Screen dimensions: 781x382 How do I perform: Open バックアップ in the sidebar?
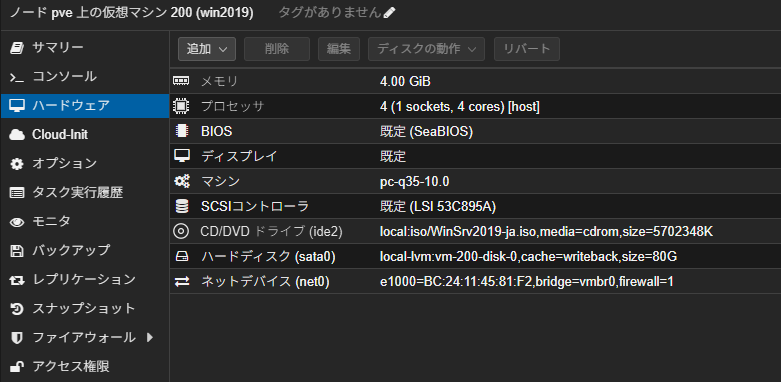[x=85, y=251]
